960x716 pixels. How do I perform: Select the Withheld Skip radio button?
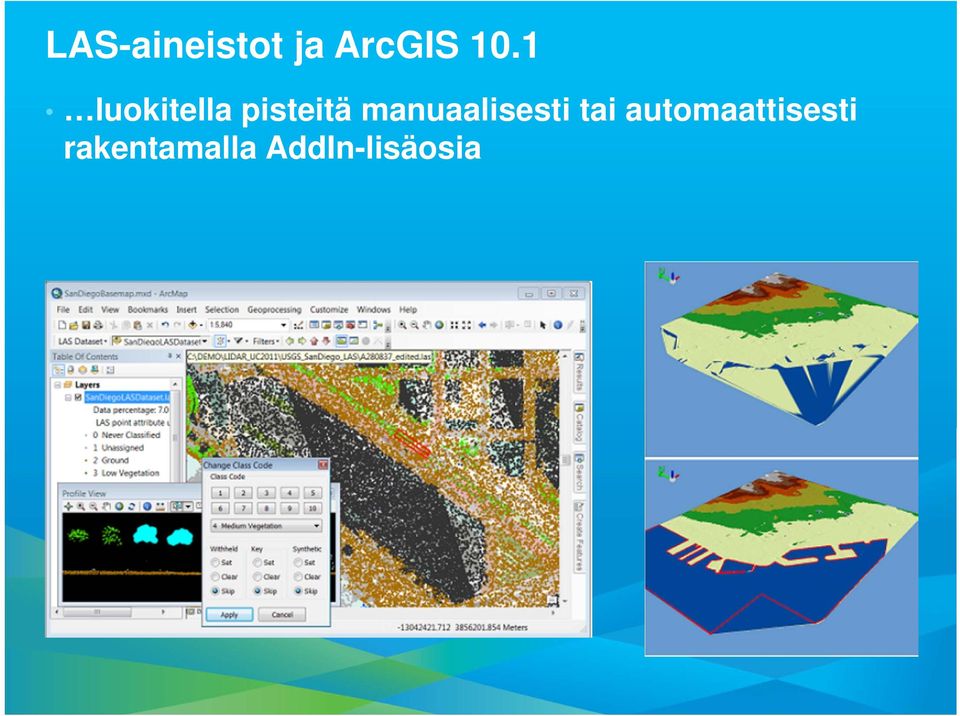pyautogui.click(x=216, y=591)
